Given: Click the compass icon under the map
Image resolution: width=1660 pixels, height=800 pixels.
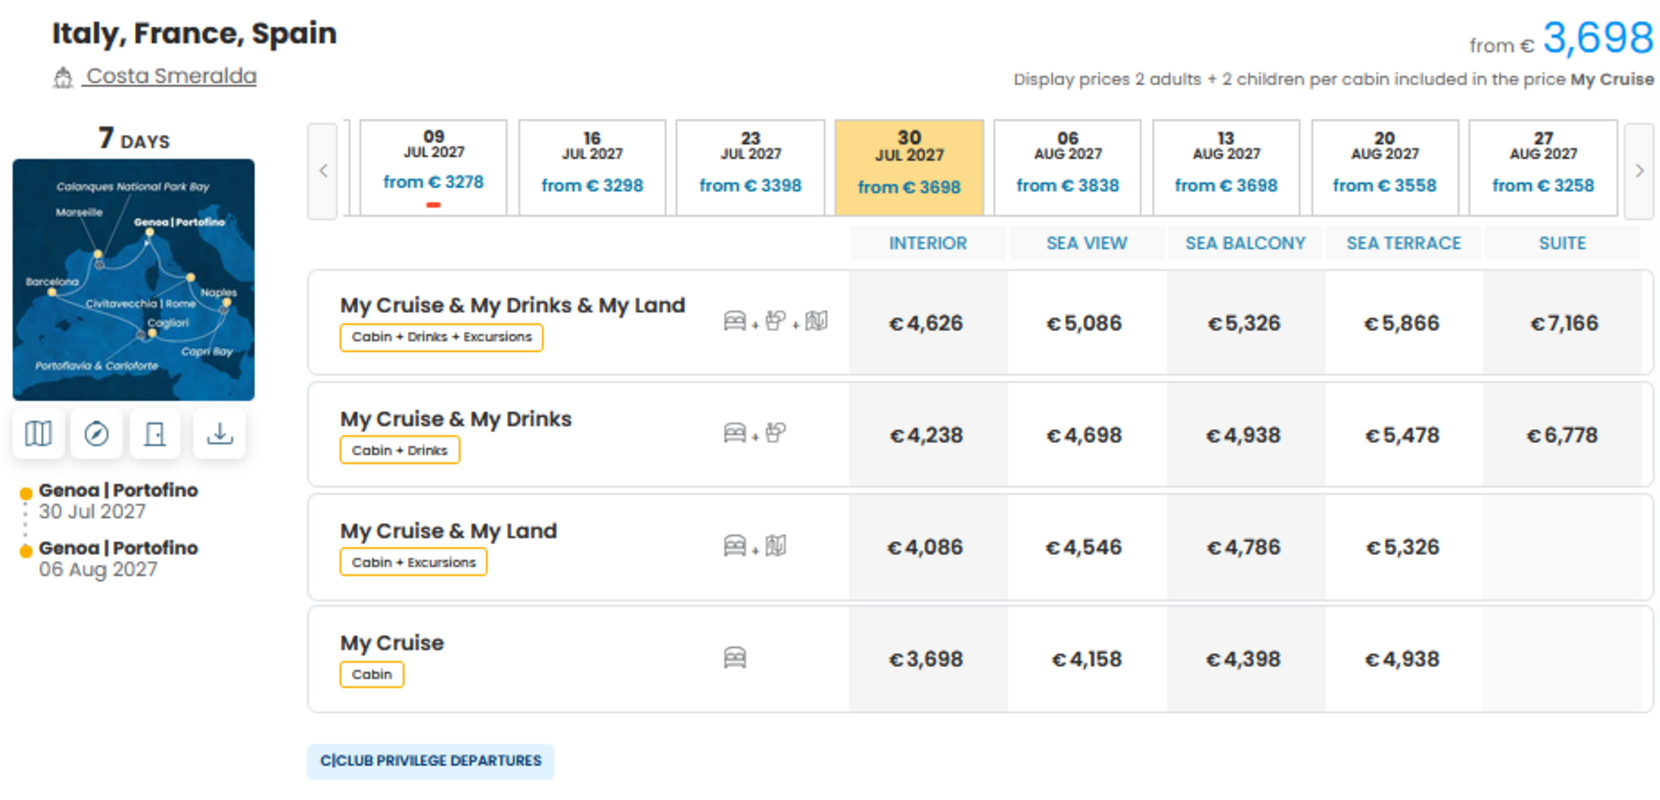Looking at the screenshot, I should 97,434.
